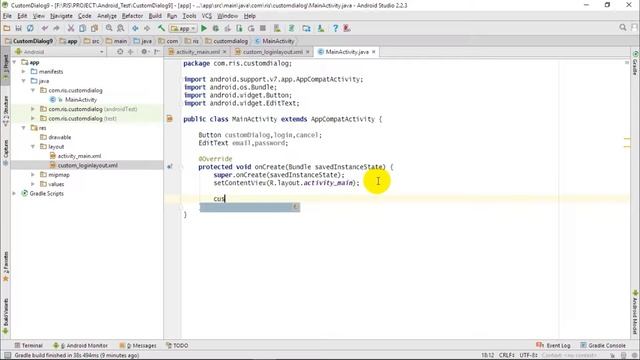The width and height of the screenshot is (640, 360).
Task: Click the project panel settings gear
Action: coord(144,52)
